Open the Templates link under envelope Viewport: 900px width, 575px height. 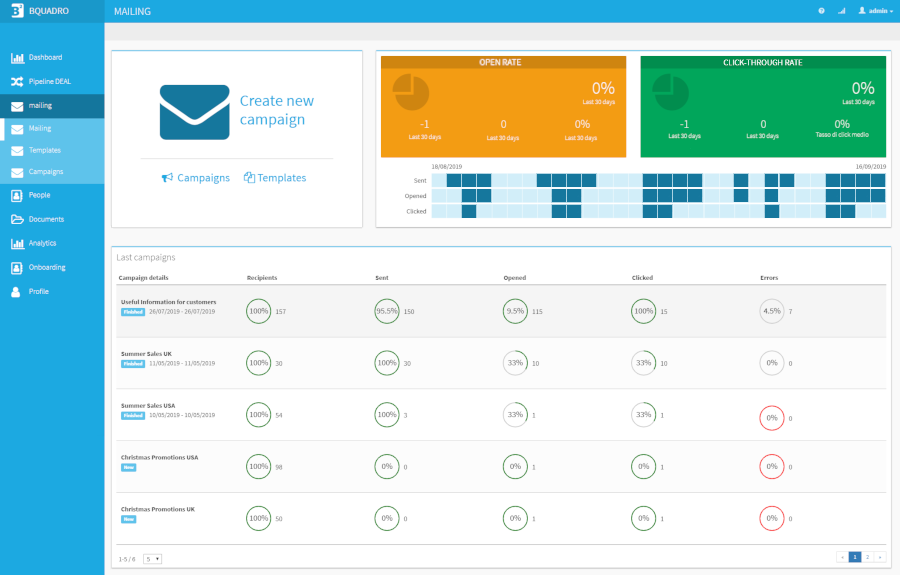[281, 178]
